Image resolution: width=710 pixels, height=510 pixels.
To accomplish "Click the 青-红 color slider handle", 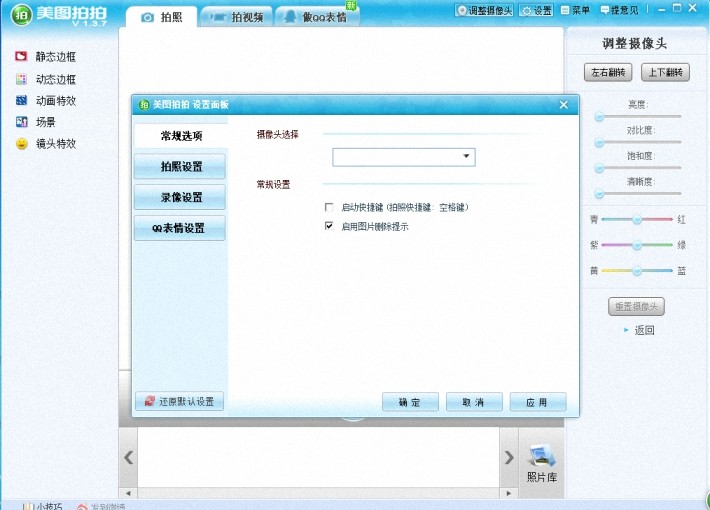I will tap(637, 220).
